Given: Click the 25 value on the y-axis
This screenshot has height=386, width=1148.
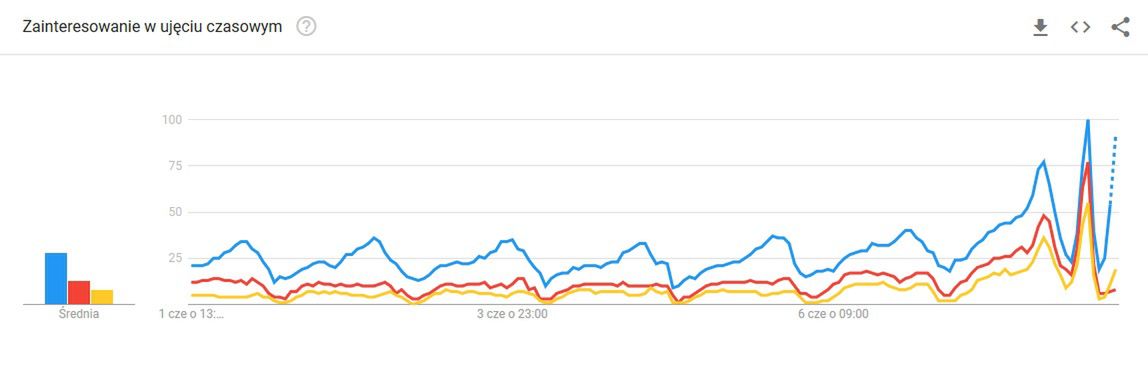Looking at the screenshot, I should (175, 258).
